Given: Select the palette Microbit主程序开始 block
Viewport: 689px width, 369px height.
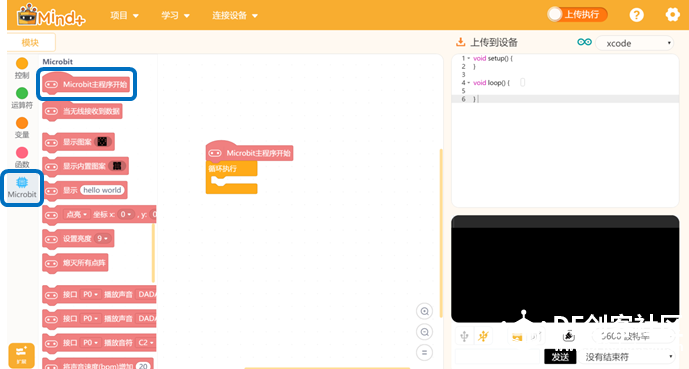Looking at the screenshot, I should point(86,84).
